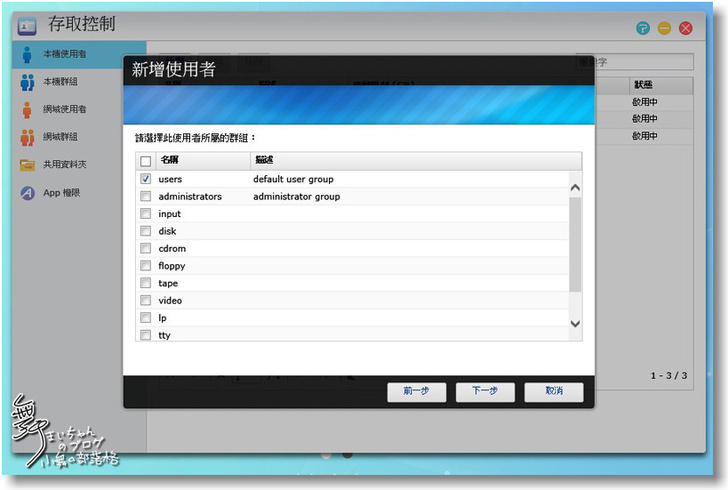The width and height of the screenshot is (728, 490).
Task: Select the "administrator group" description text
Action: 297,196
